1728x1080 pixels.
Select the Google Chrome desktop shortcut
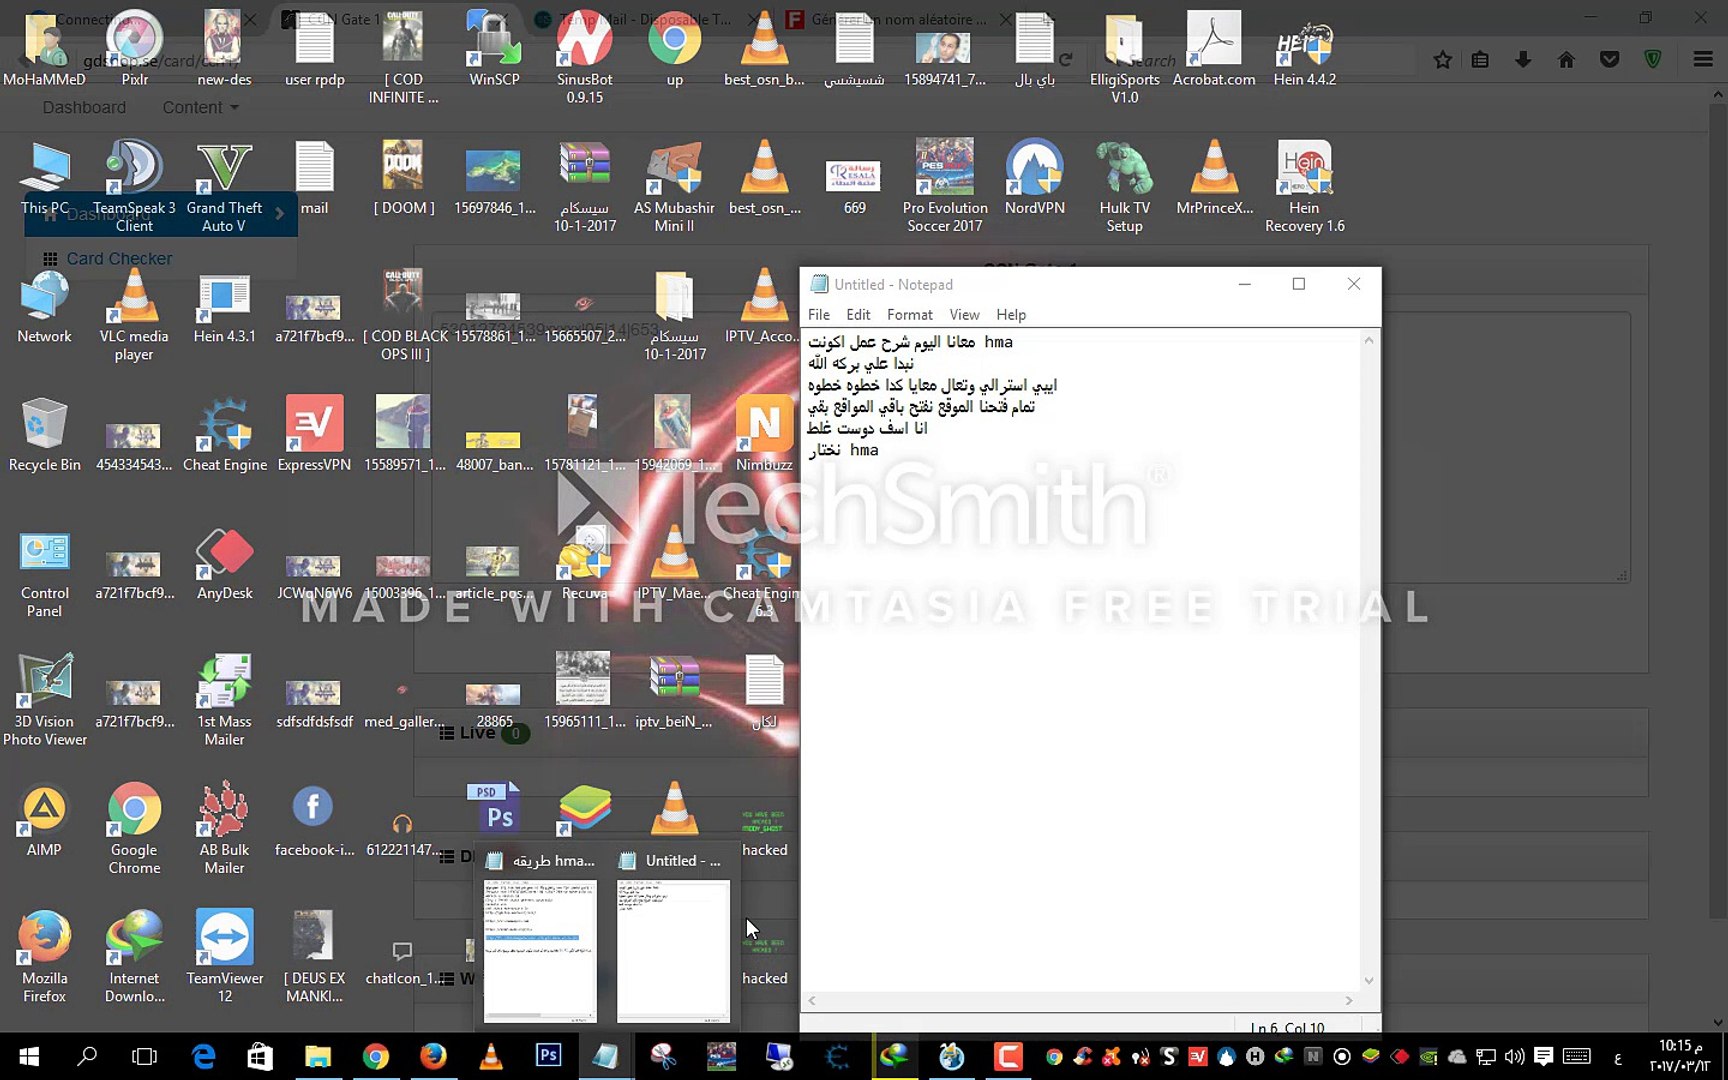(x=134, y=829)
